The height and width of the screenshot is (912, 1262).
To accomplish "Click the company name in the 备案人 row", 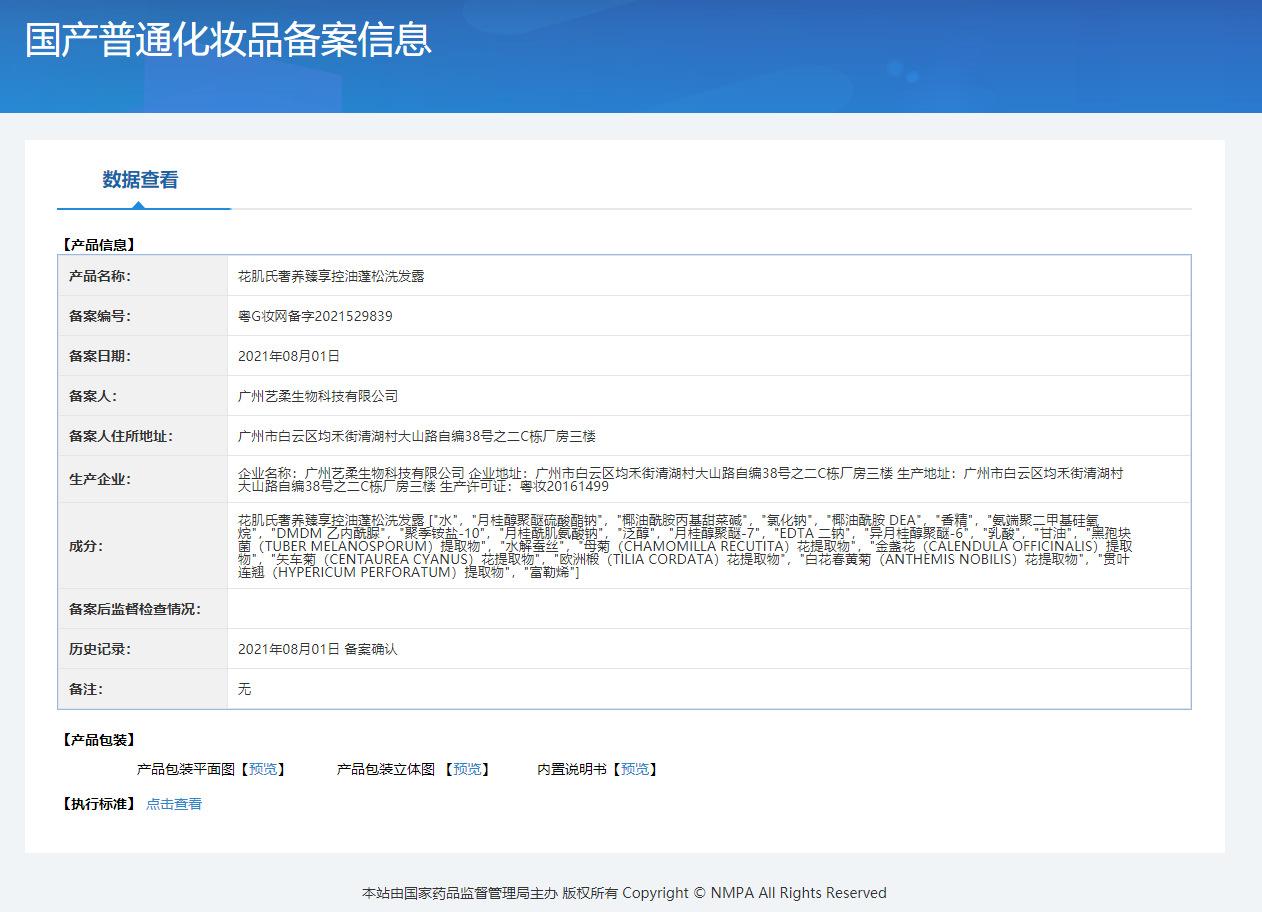I will tap(318, 396).
